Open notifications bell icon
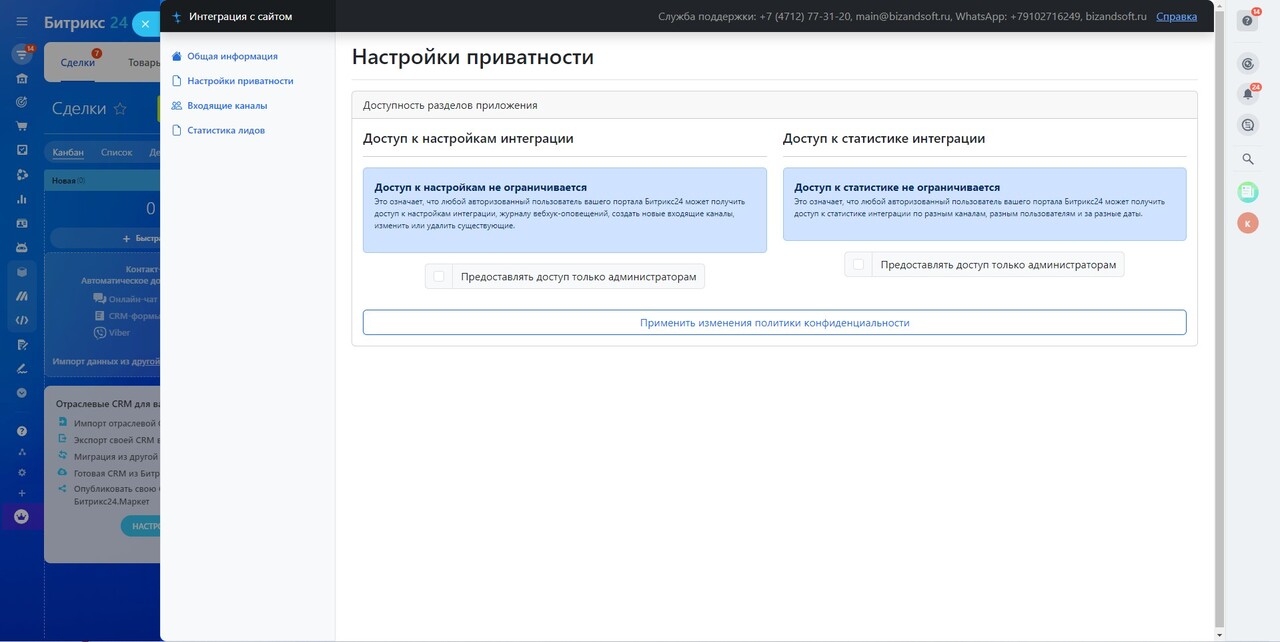The width and height of the screenshot is (1280, 642). (x=1247, y=94)
